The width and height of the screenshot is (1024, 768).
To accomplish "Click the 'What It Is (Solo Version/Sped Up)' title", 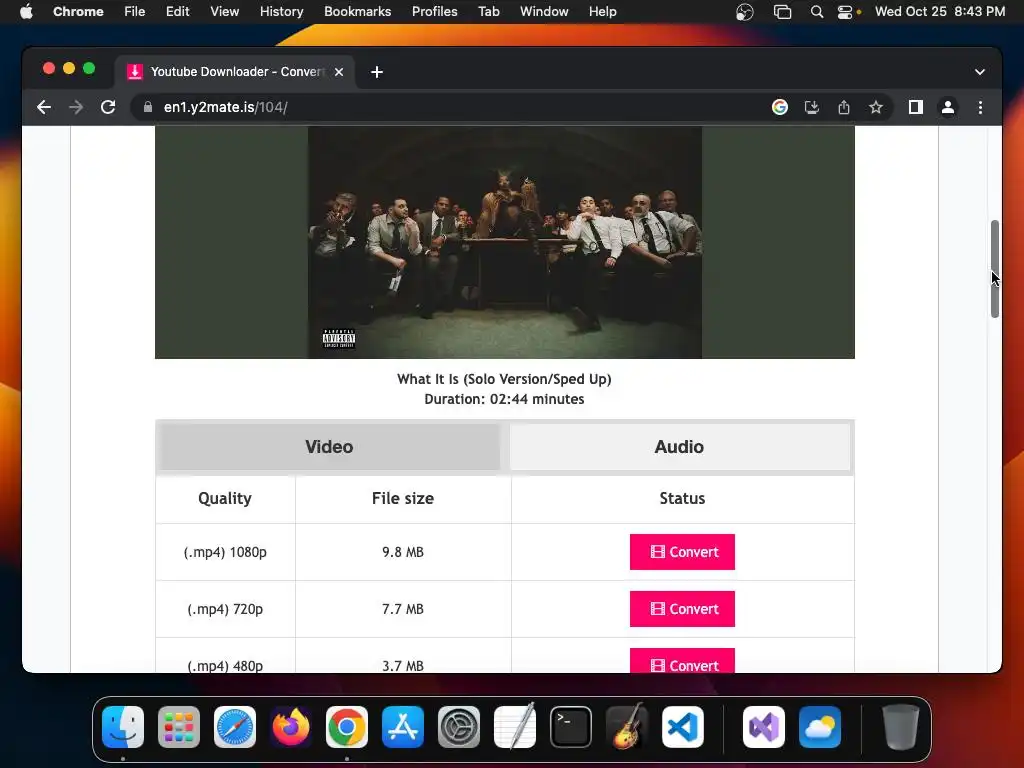I will (504, 379).
